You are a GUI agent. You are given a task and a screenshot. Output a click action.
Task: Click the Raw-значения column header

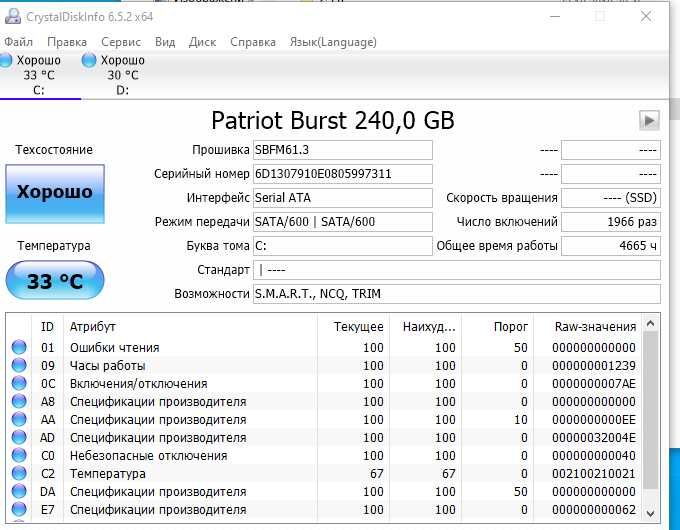[x=588, y=327]
